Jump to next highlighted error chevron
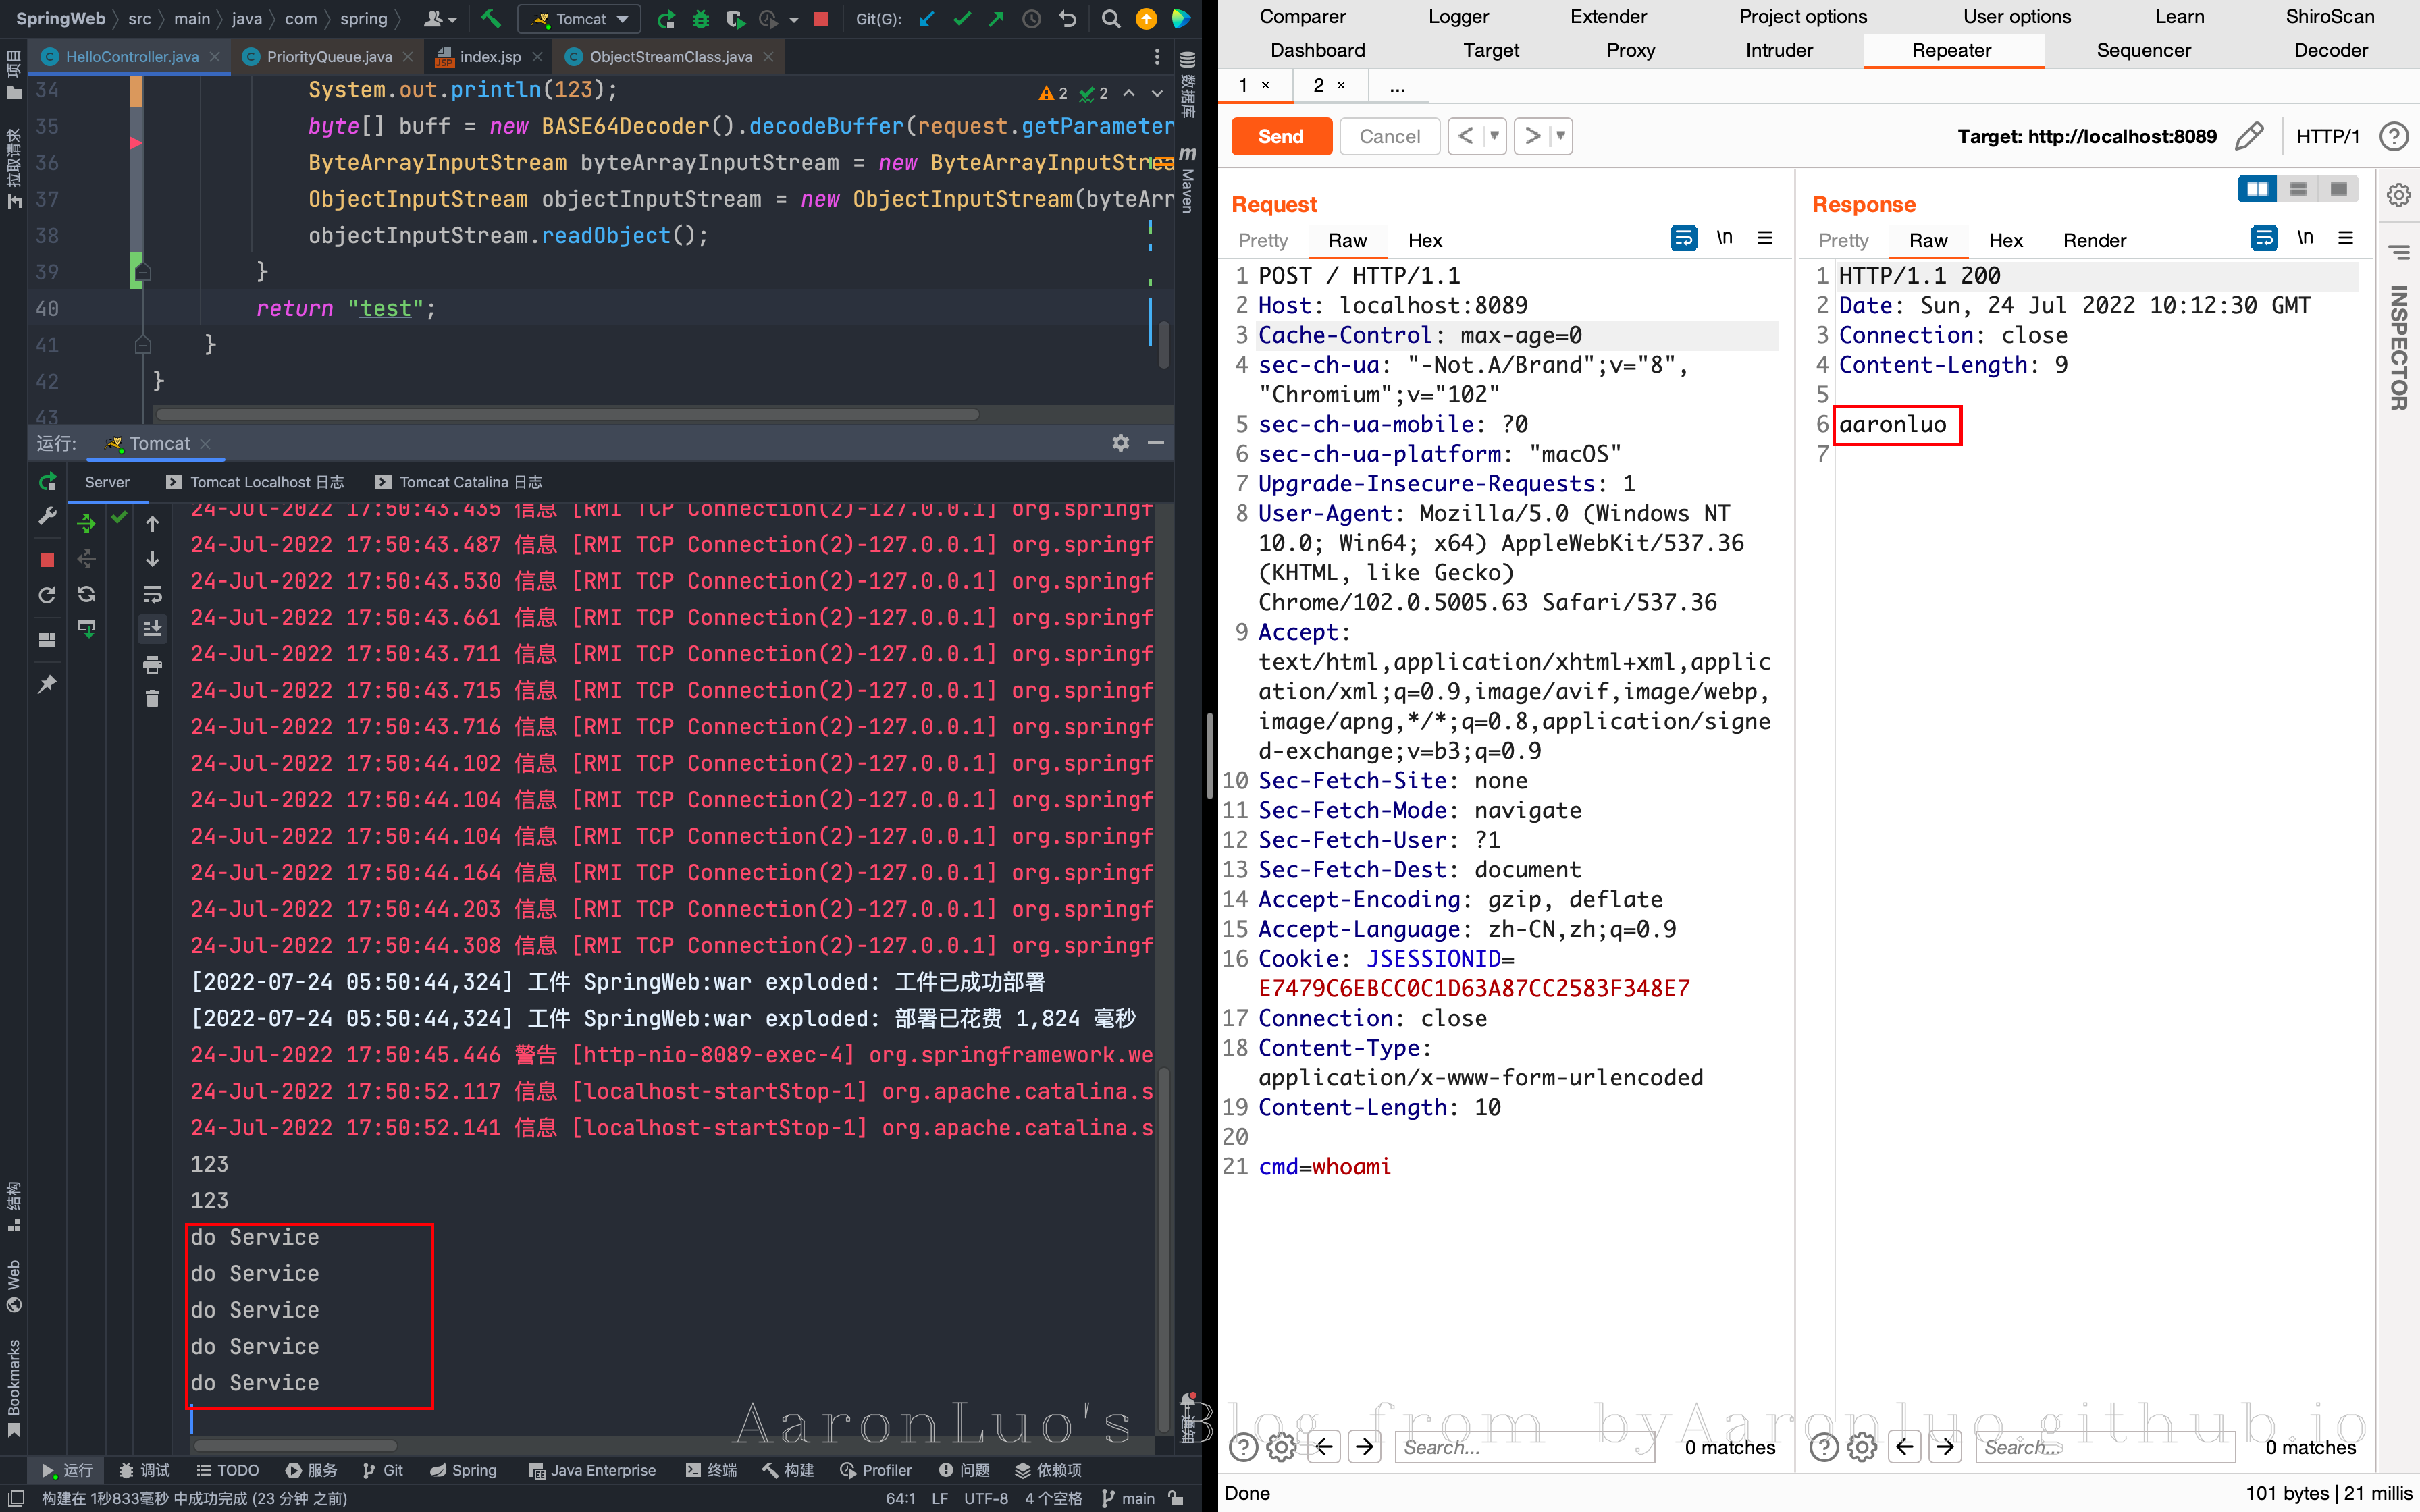This screenshot has width=2420, height=1512. pos(1157,93)
